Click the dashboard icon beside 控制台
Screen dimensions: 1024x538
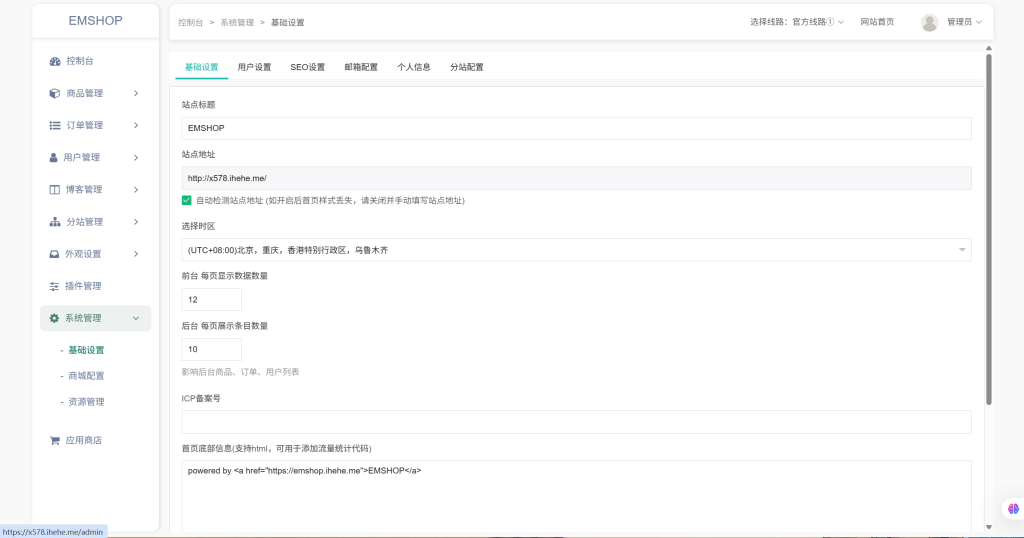(x=55, y=61)
